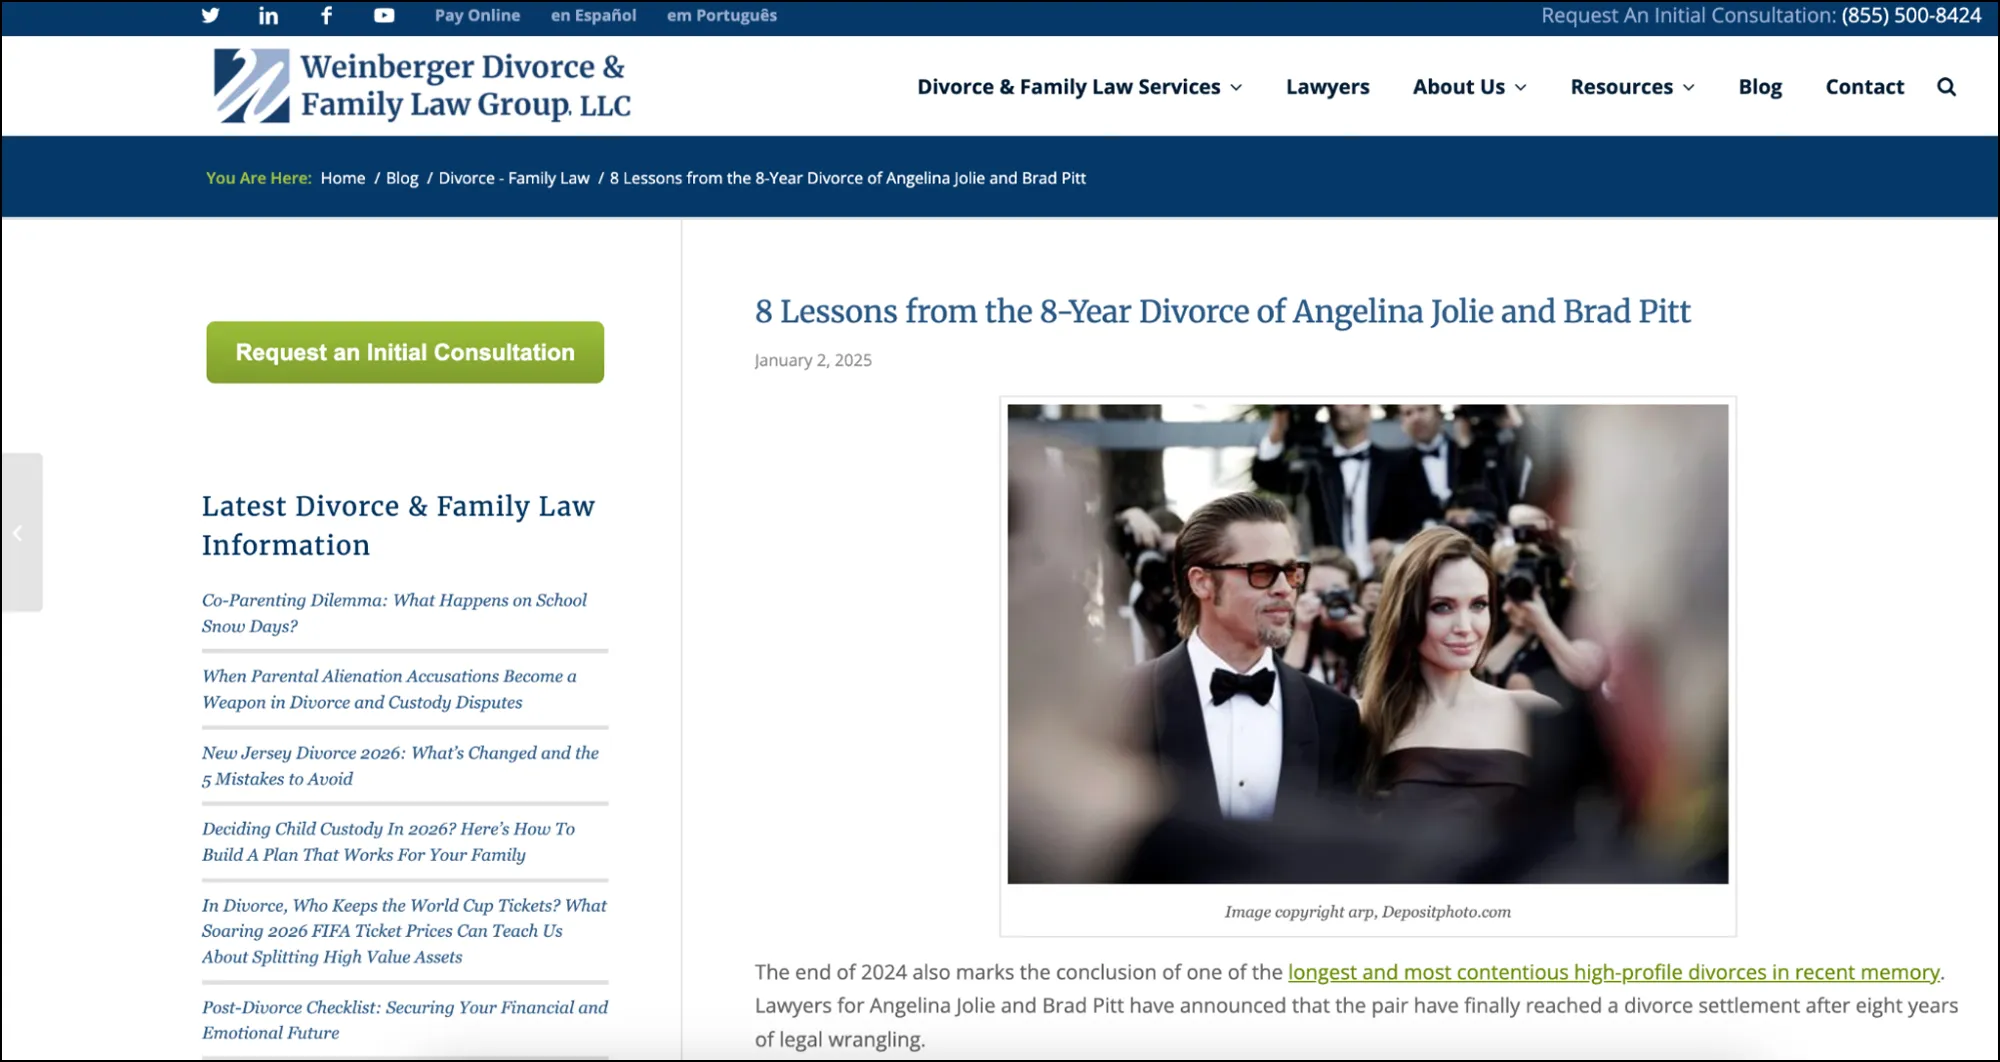The image size is (2000, 1062).
Task: Open the site search magnifier
Action: point(1946,86)
